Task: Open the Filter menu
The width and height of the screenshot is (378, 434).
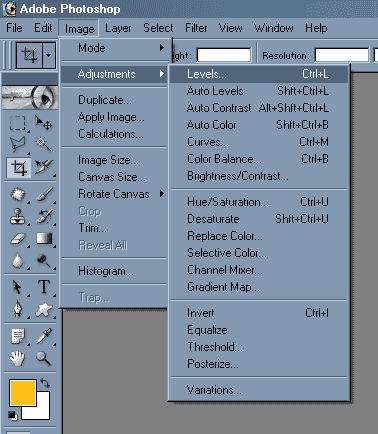Action: pos(196,28)
